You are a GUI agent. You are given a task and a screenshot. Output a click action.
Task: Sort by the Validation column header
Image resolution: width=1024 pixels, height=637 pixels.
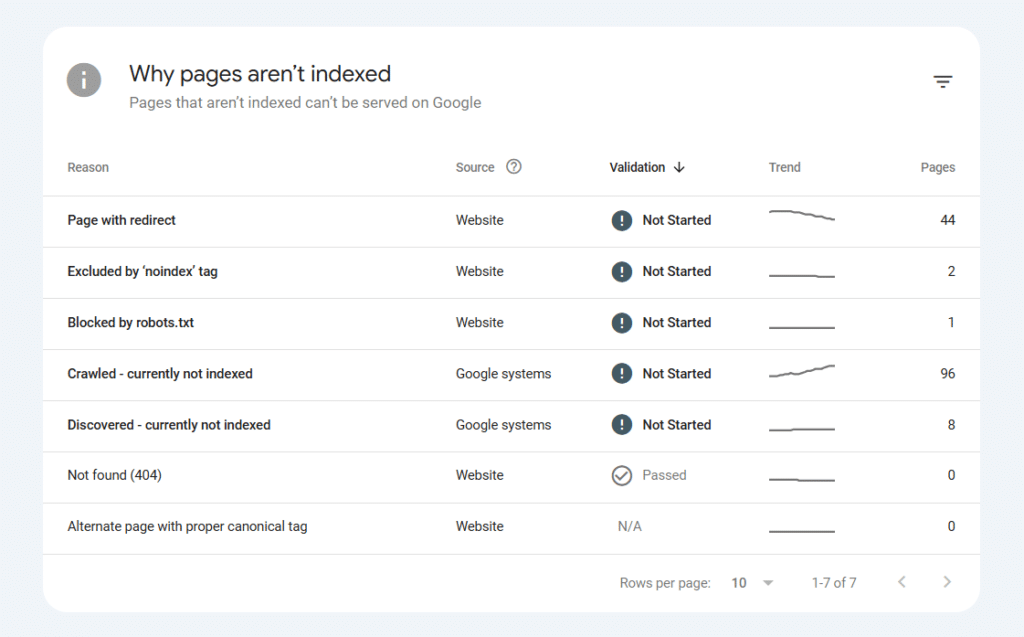pos(637,167)
